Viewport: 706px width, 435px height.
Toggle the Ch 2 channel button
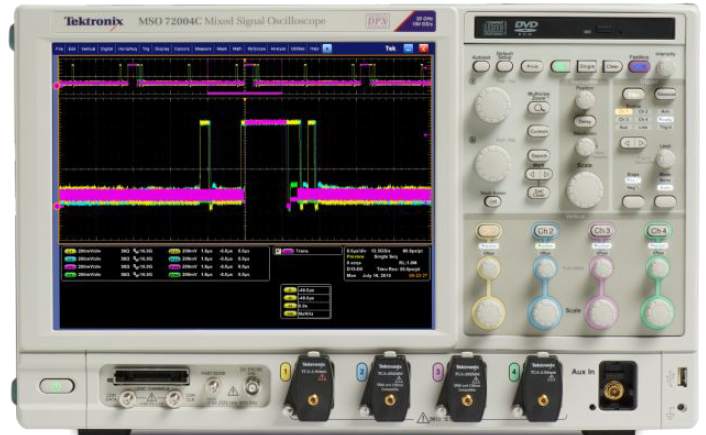tap(545, 231)
